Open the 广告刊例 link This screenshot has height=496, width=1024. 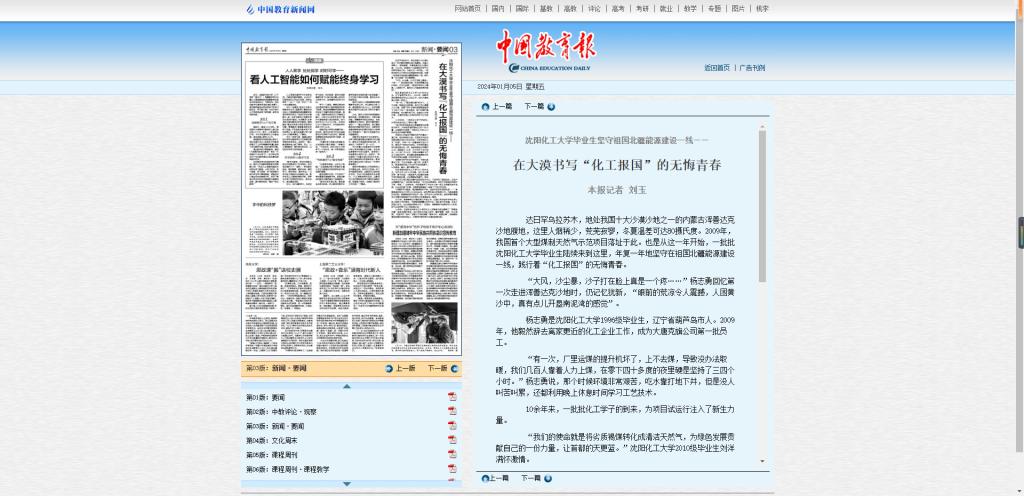click(x=752, y=68)
